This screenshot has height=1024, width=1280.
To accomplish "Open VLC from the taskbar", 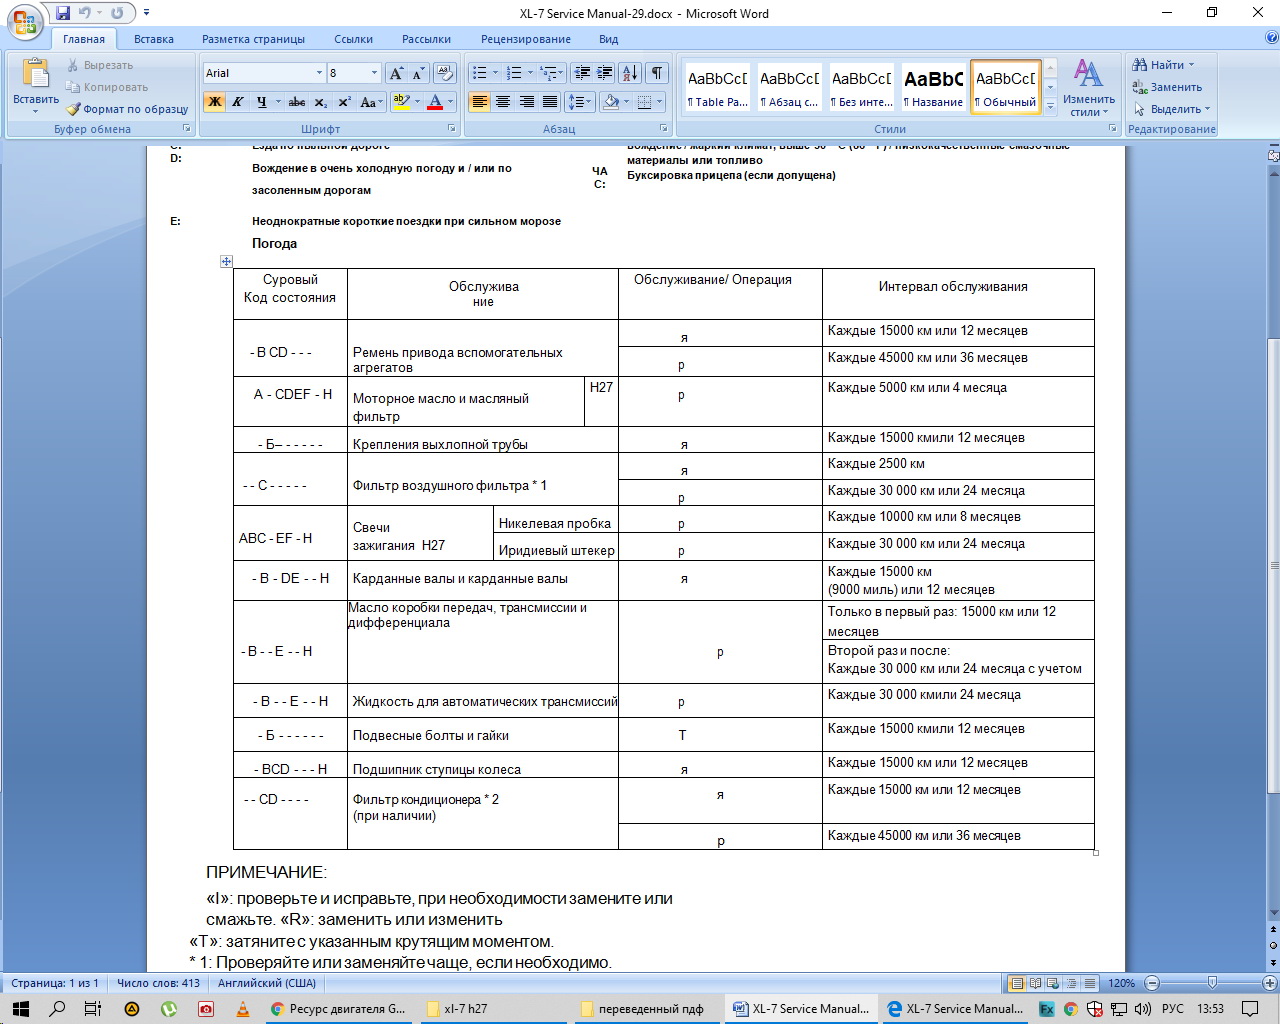I will [x=243, y=1009].
